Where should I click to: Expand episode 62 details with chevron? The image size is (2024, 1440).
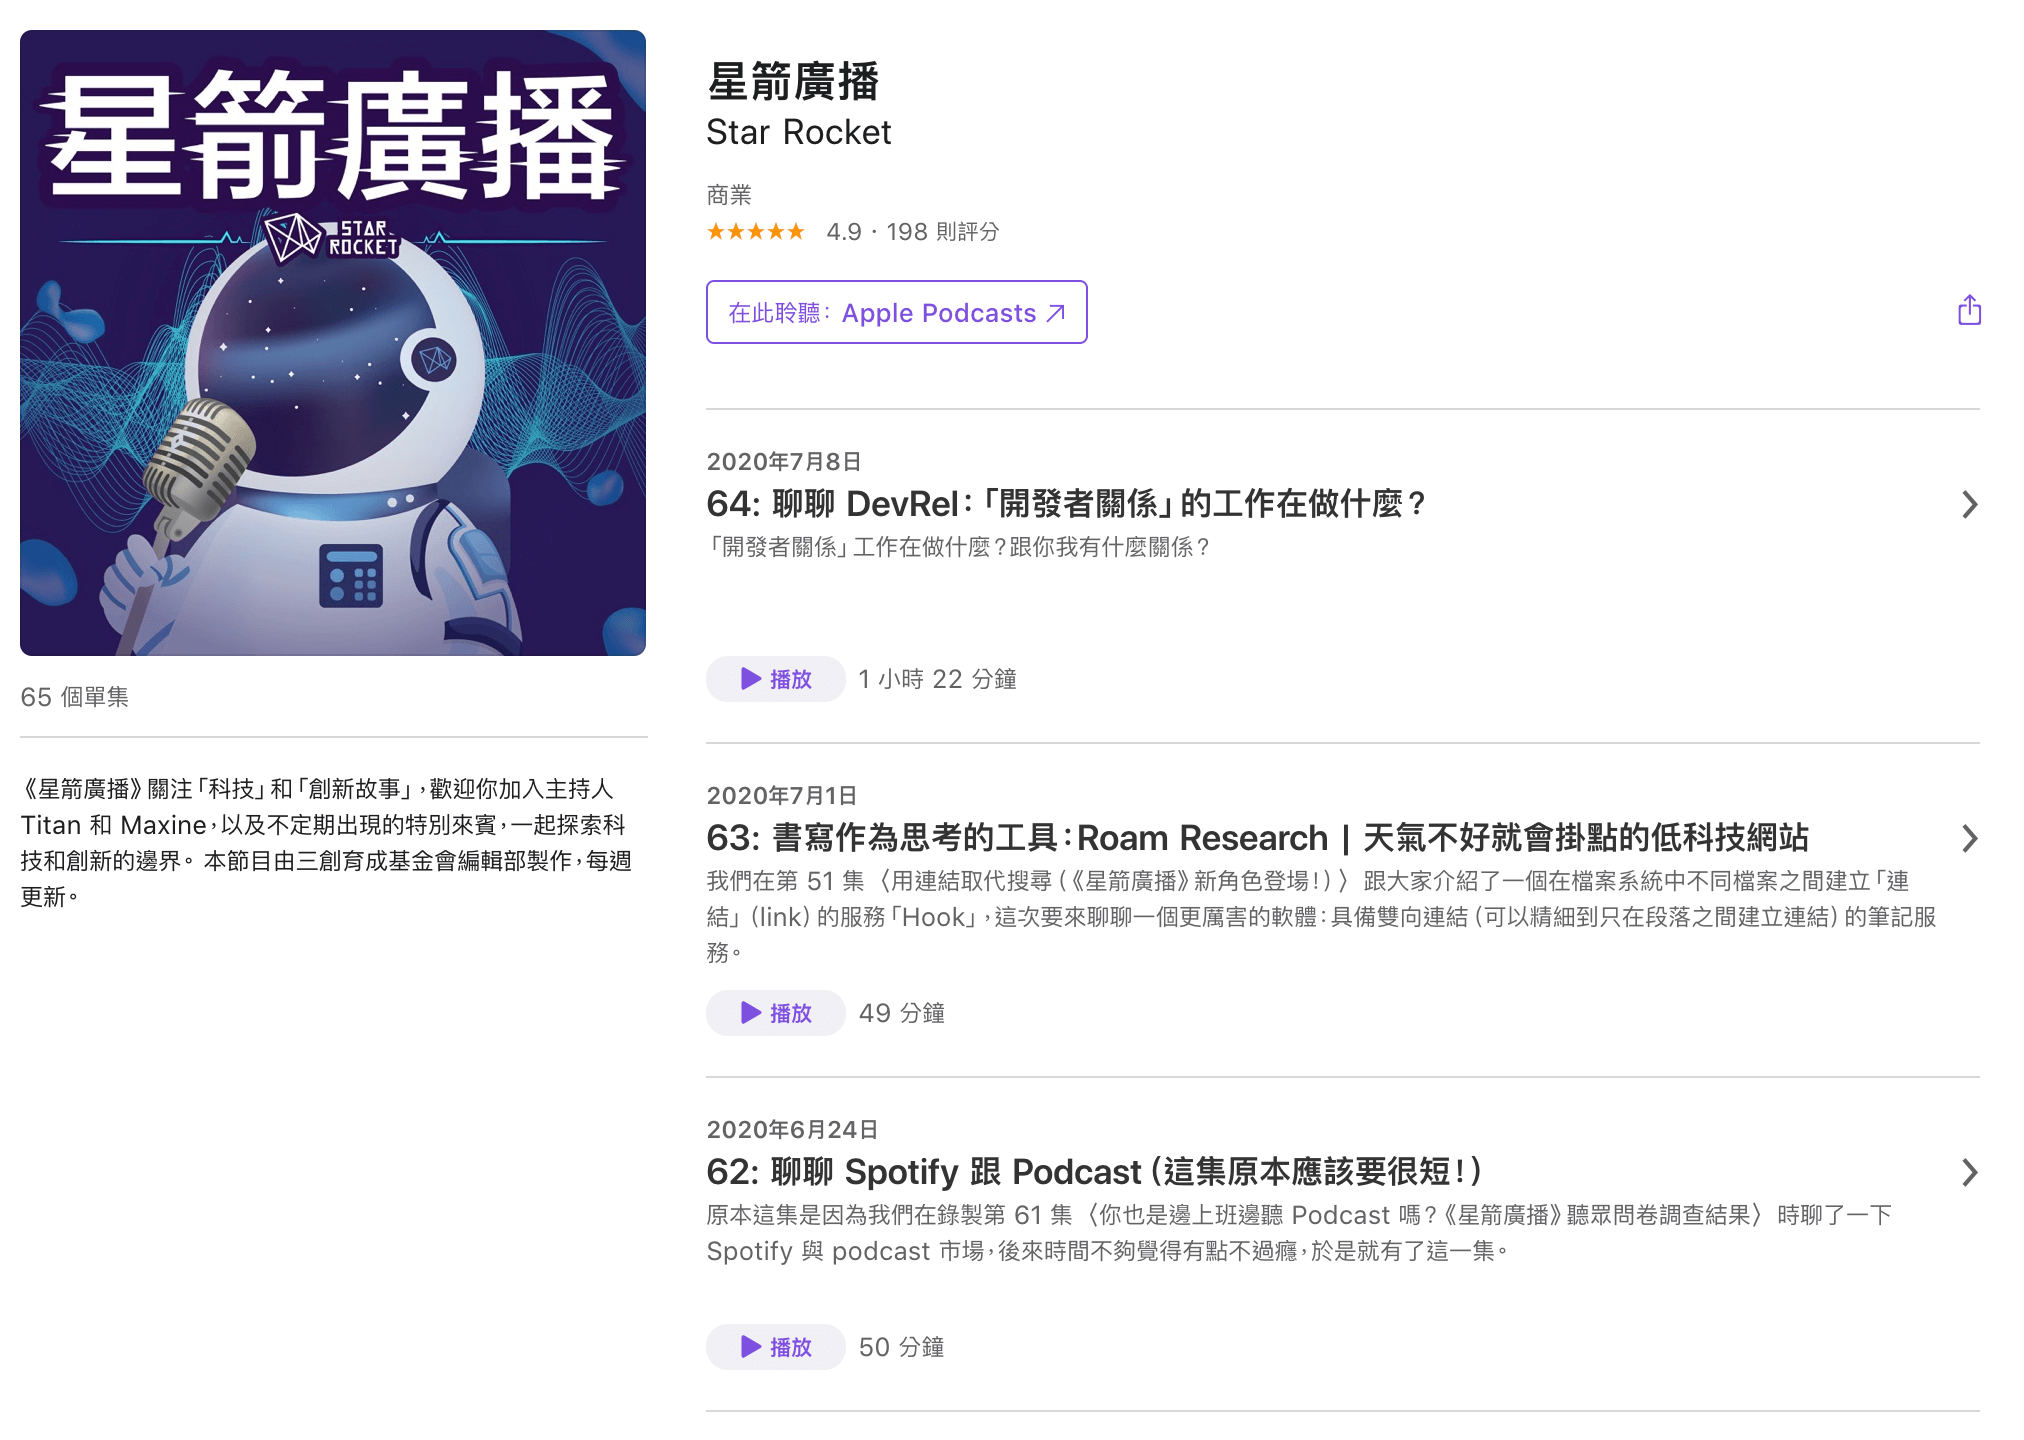[1969, 1172]
